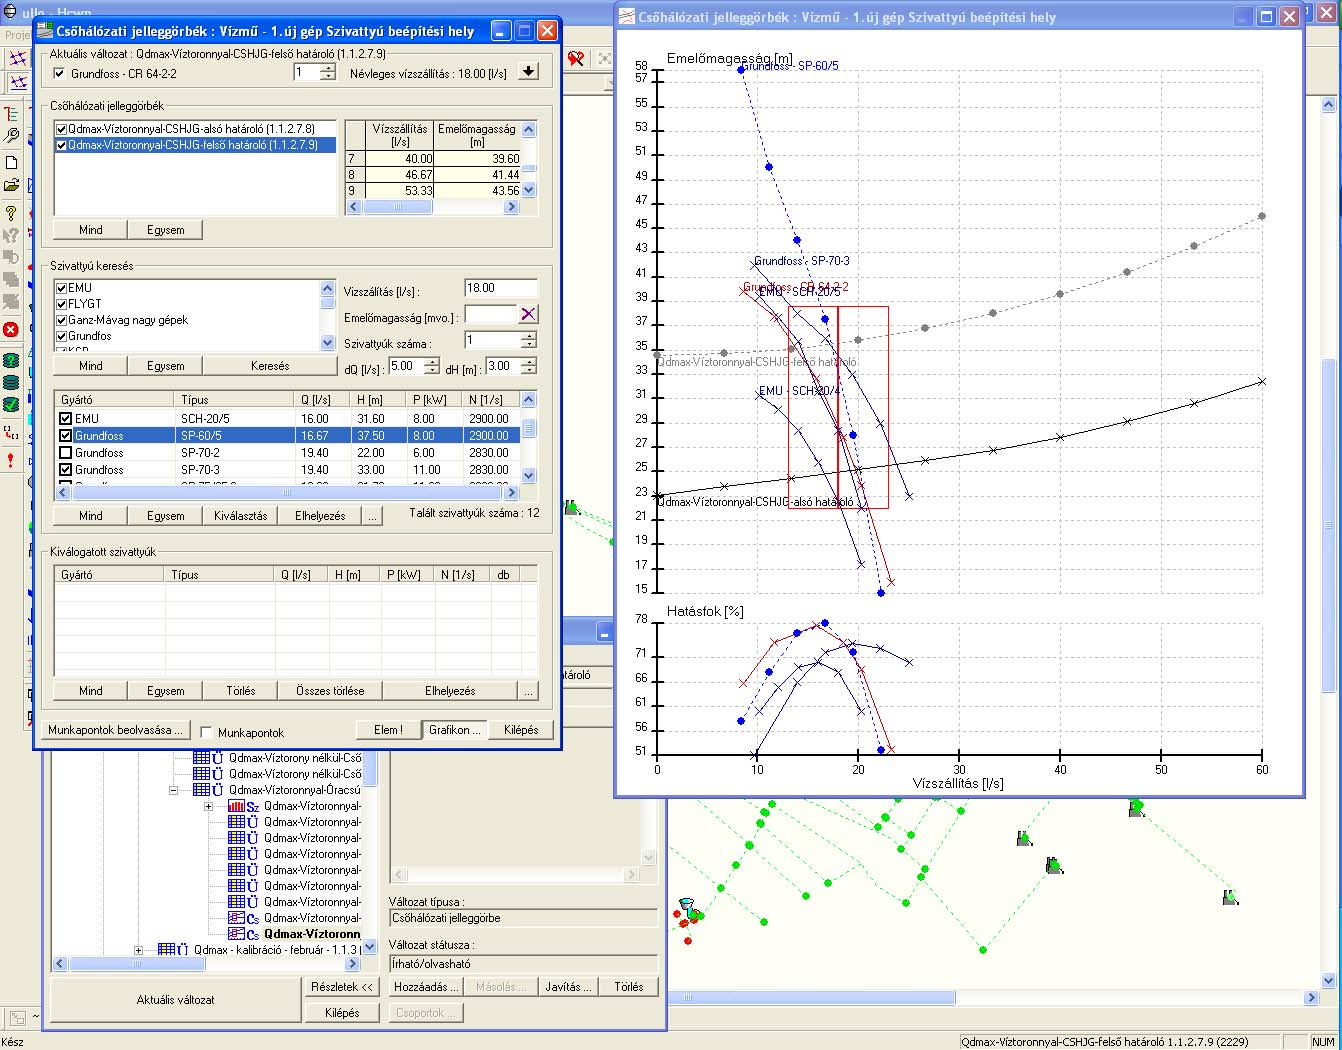Select the bold Qdmax-Víztoronn tree item
The width and height of the screenshot is (1342, 1050).
pos(312,934)
